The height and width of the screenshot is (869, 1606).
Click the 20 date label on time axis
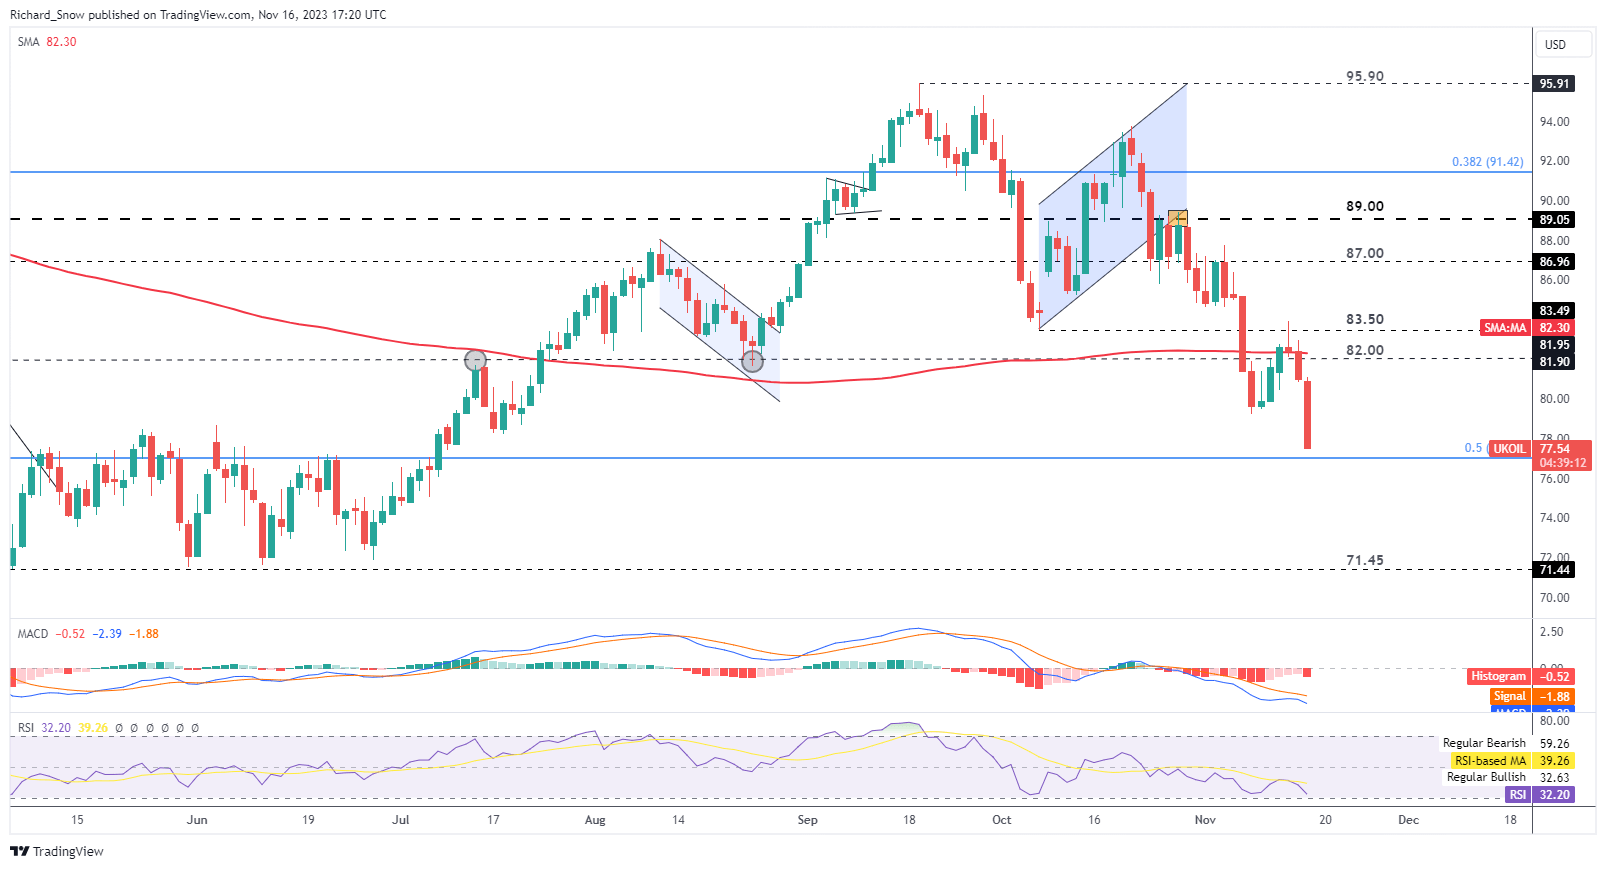tap(1325, 820)
